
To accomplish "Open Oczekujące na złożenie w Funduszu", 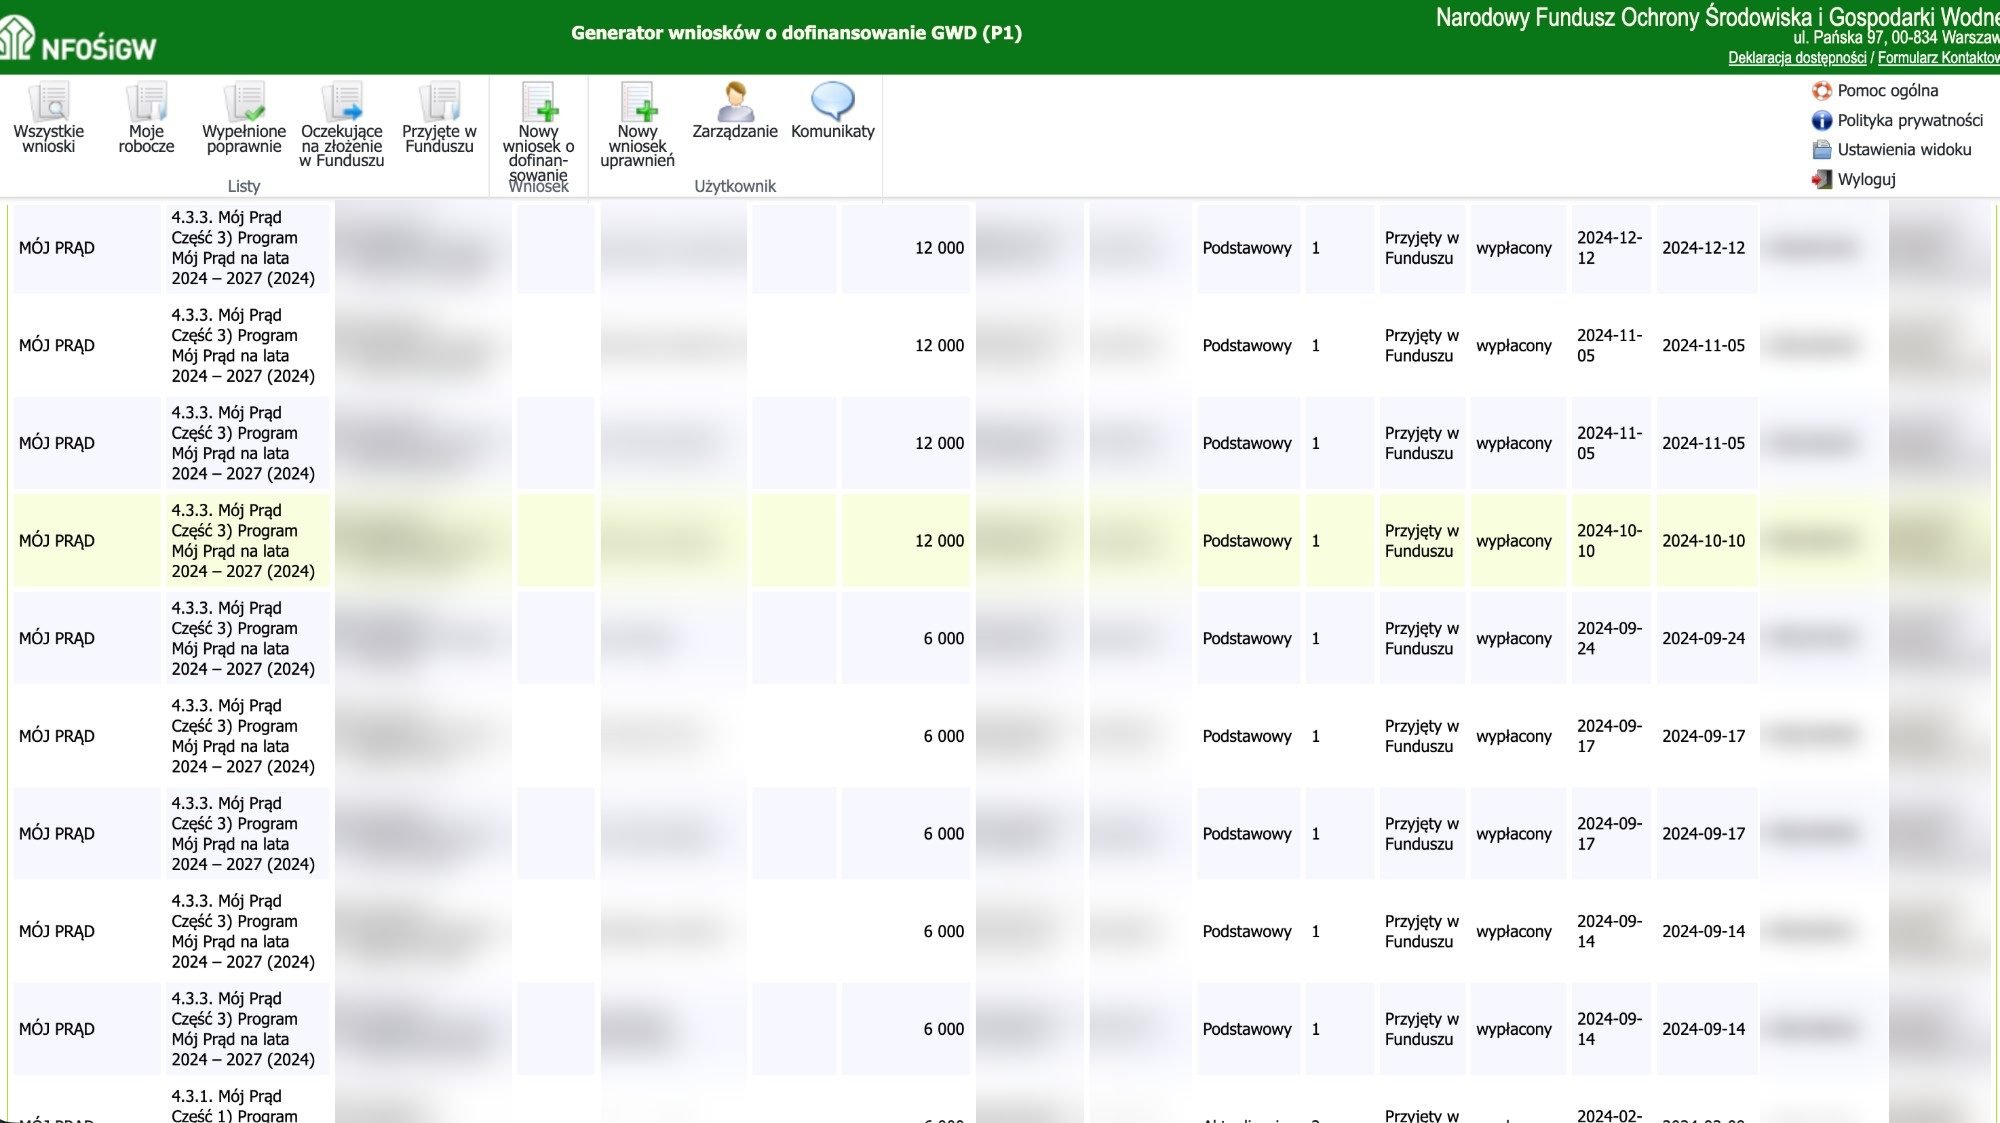I will [x=342, y=125].
